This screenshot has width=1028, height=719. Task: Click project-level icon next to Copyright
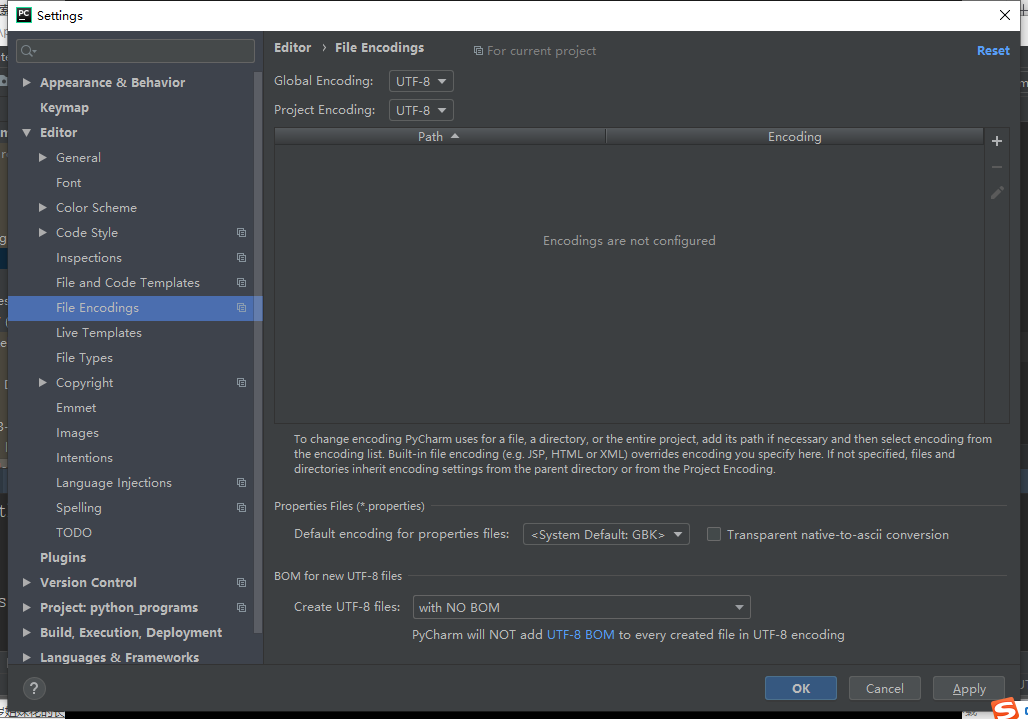(241, 383)
